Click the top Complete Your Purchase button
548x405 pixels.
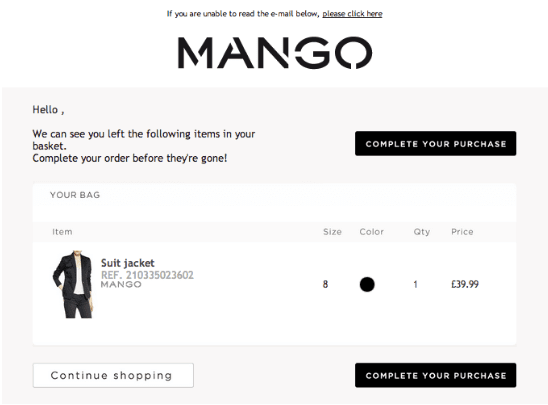point(435,144)
